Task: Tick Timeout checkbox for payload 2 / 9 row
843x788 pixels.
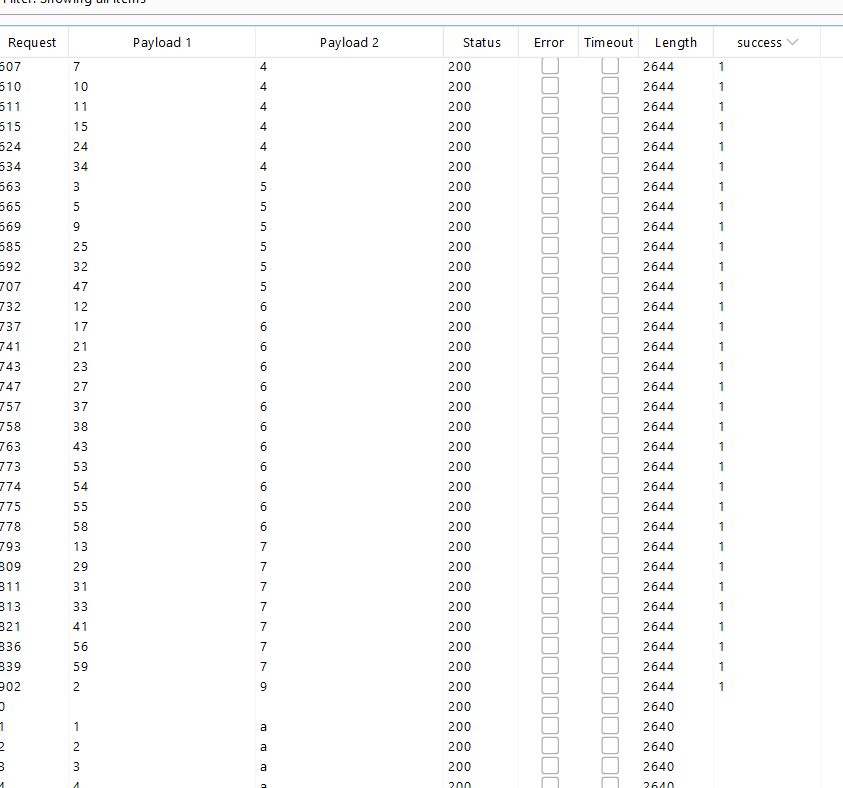Action: point(610,686)
